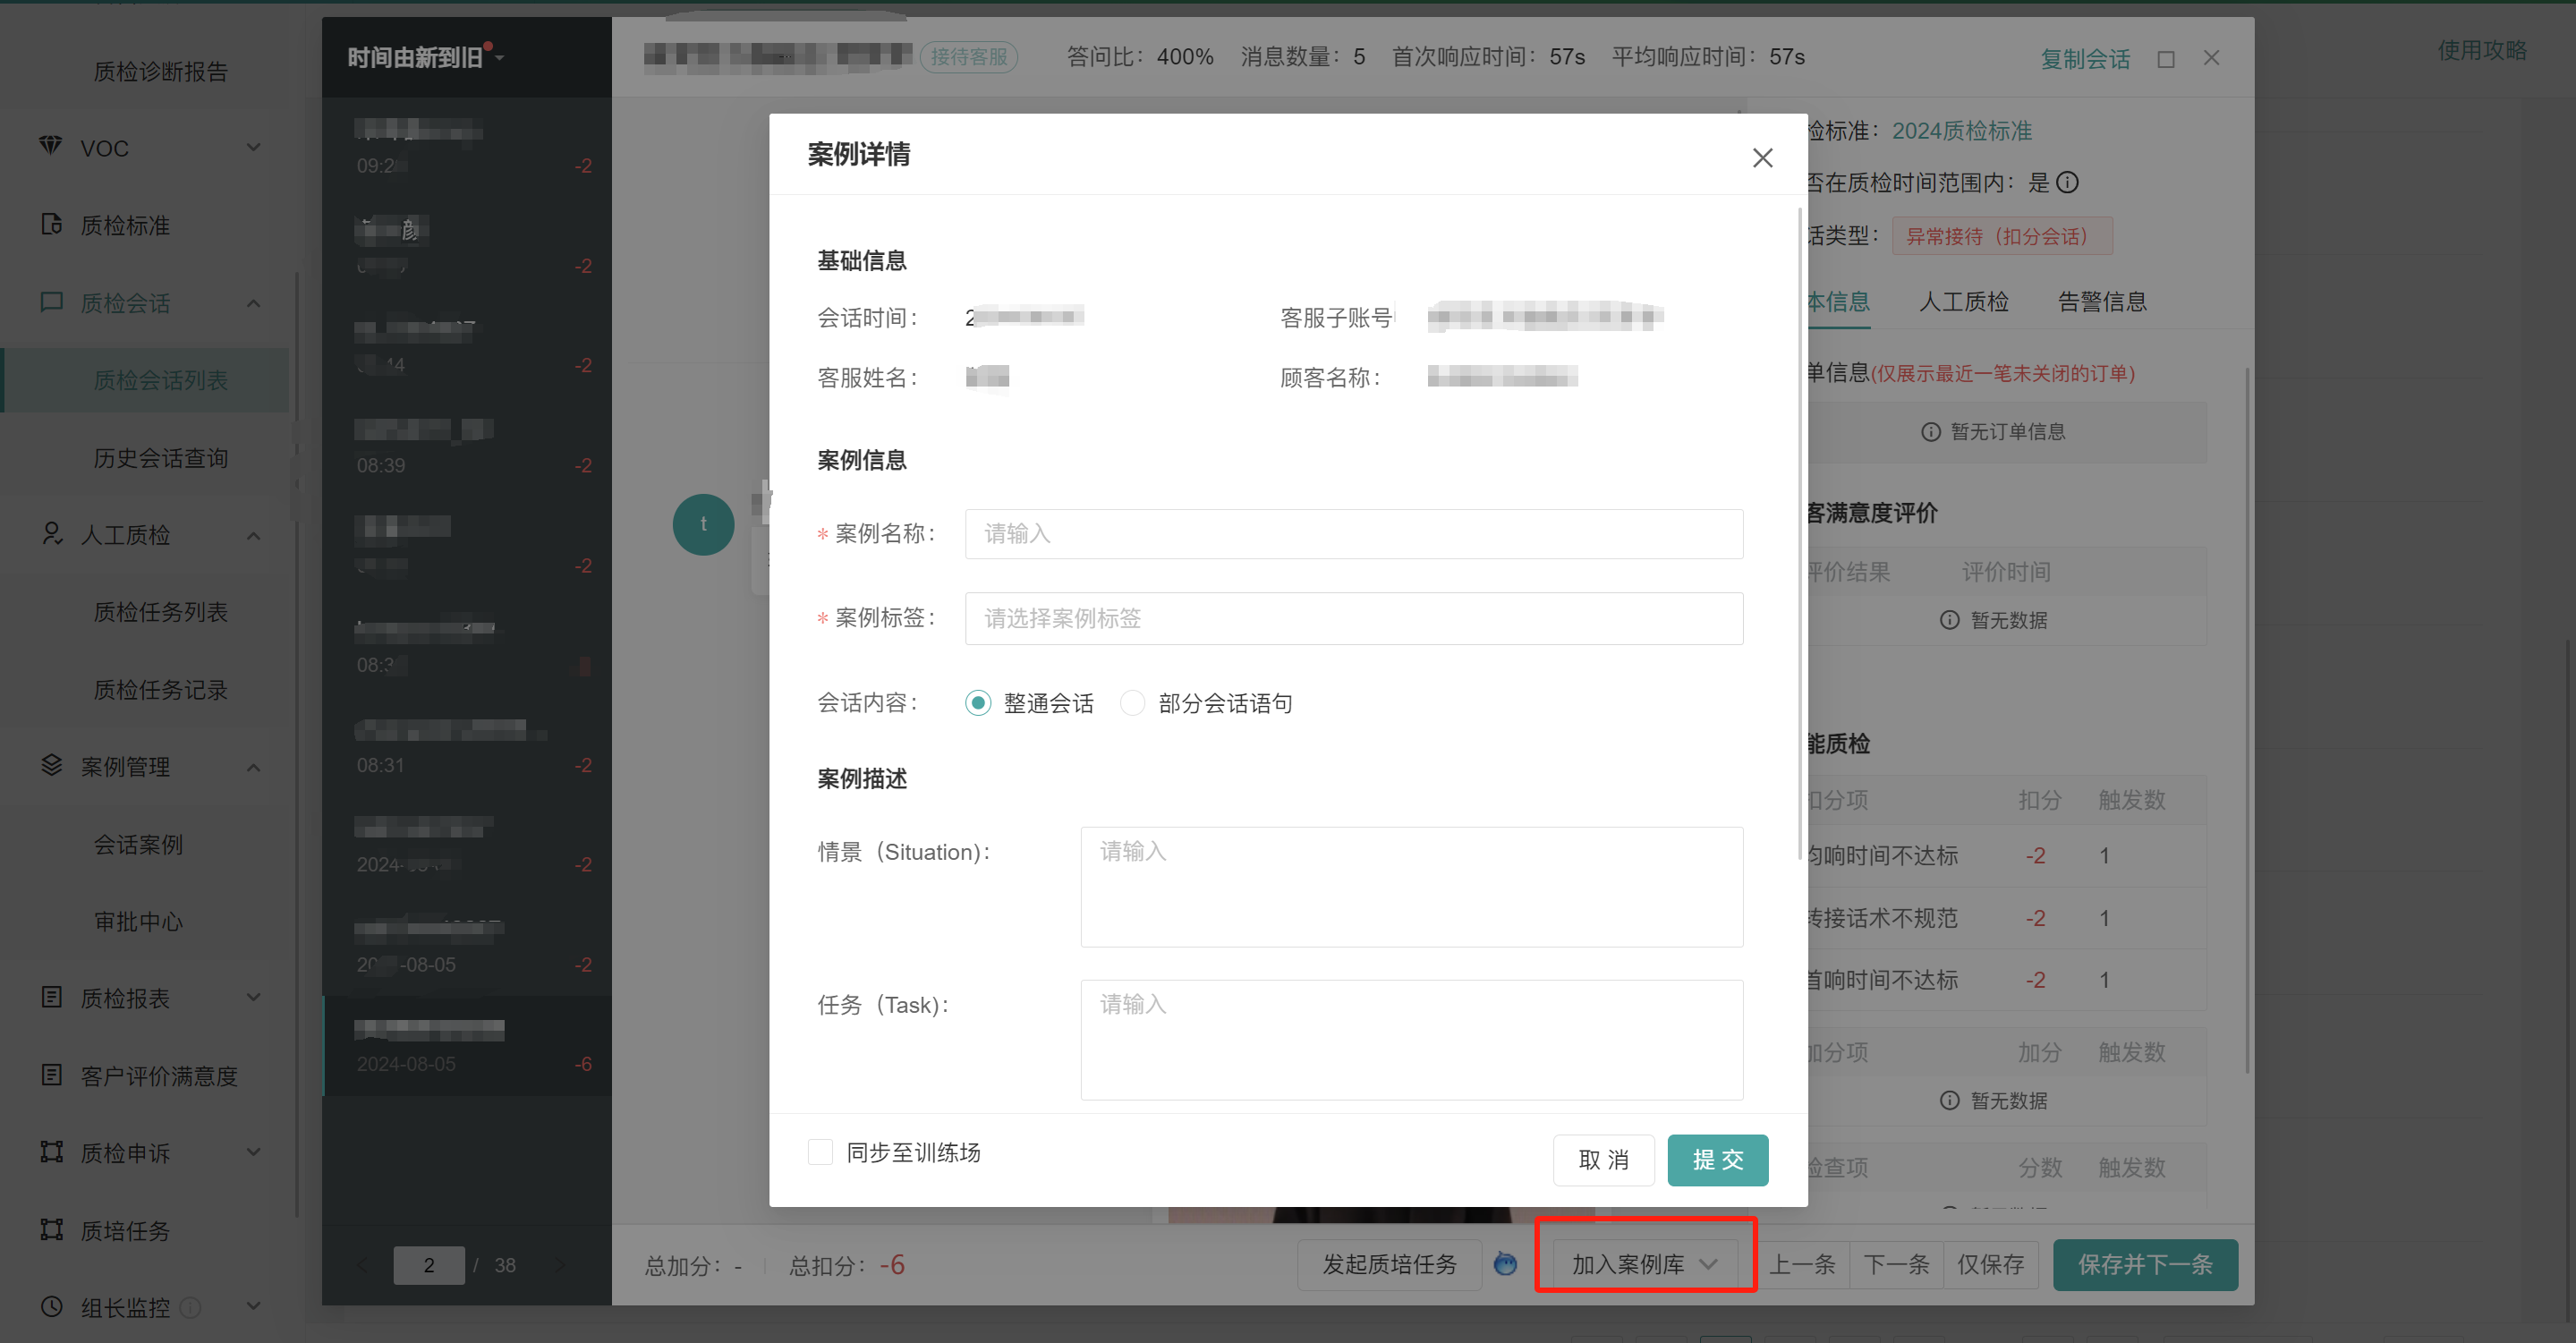Open 会话案例 in sidebar

pyautogui.click(x=138, y=845)
